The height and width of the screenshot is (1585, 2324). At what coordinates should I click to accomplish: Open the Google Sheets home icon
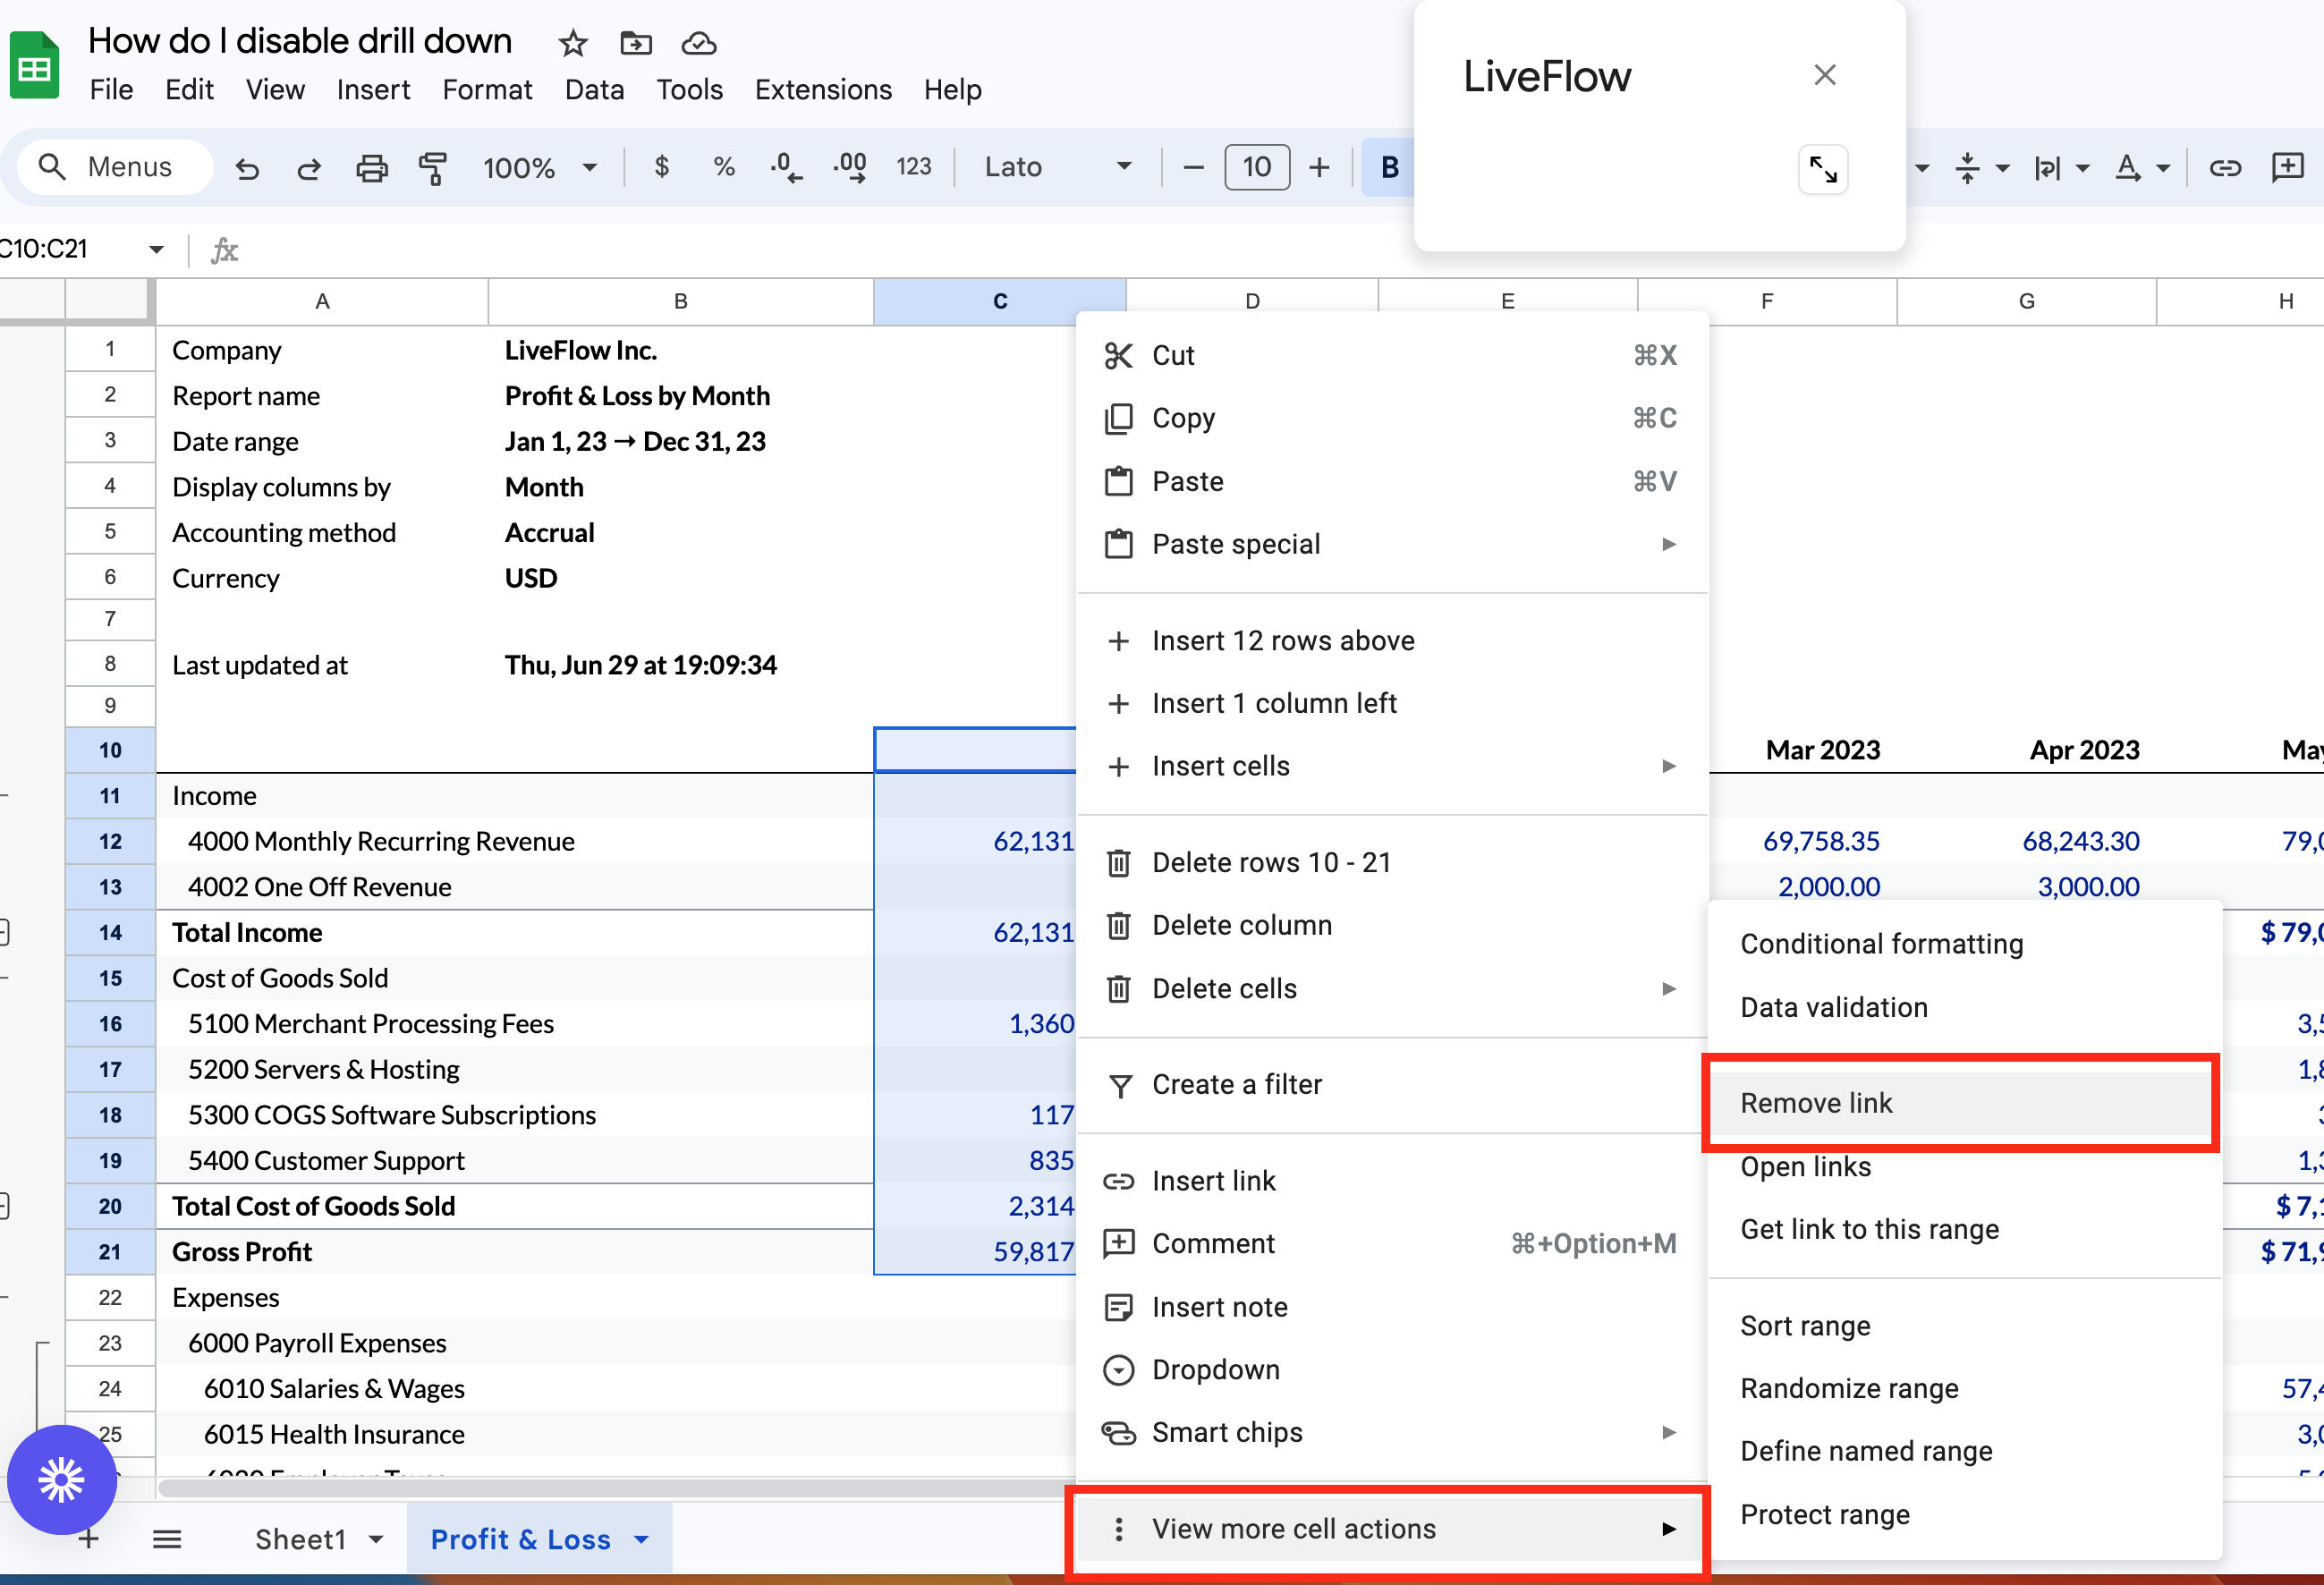(35, 66)
